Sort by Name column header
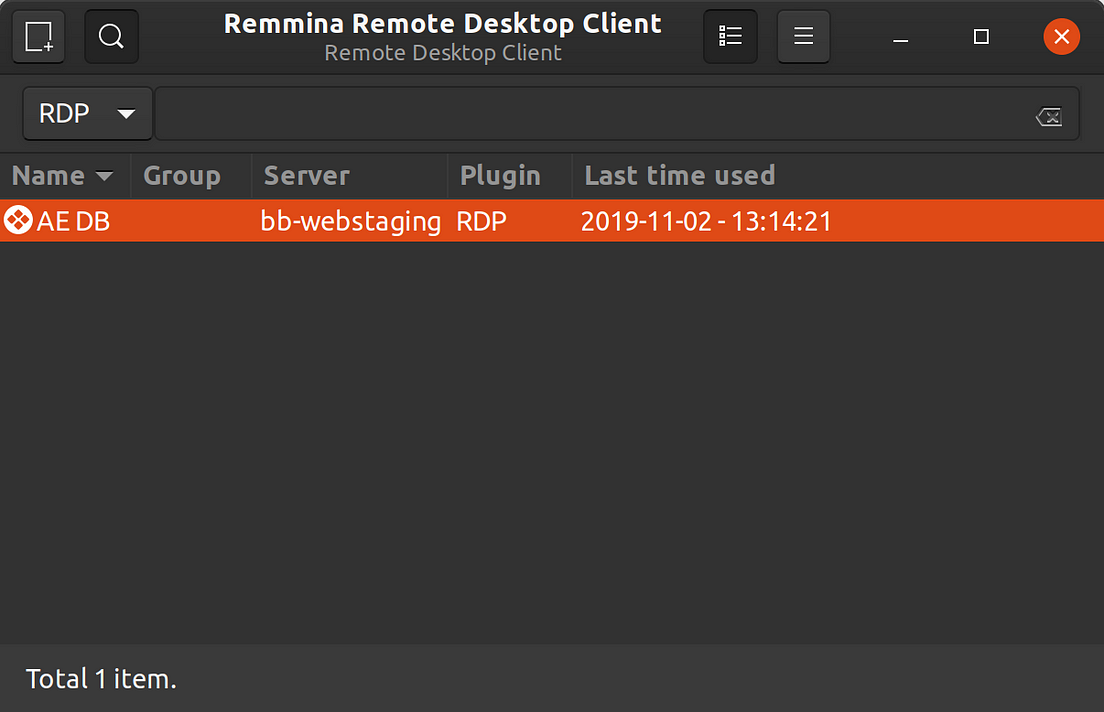The image size is (1104, 712). [65, 175]
